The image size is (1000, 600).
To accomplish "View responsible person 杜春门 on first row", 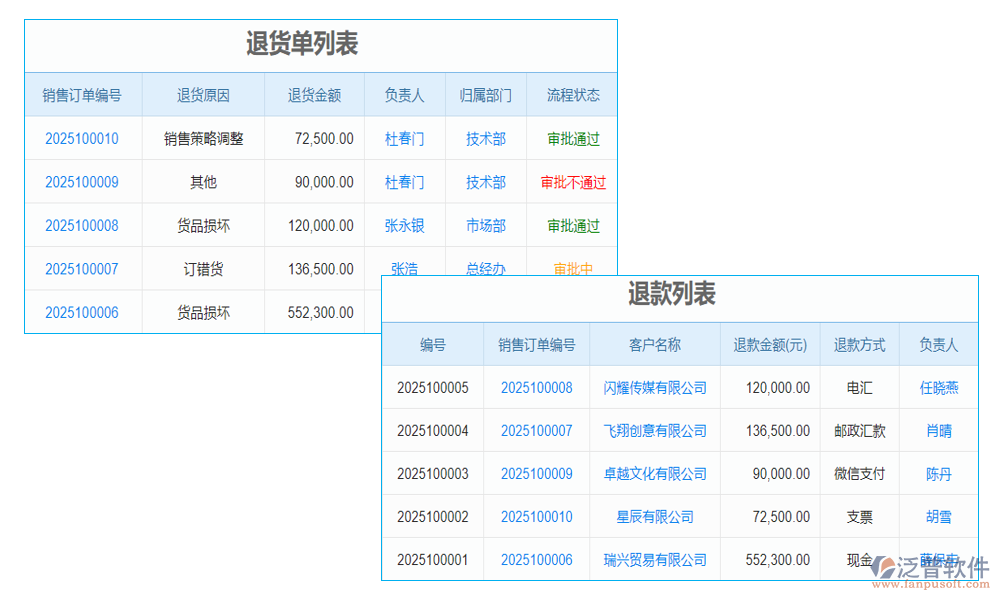I will click(404, 139).
